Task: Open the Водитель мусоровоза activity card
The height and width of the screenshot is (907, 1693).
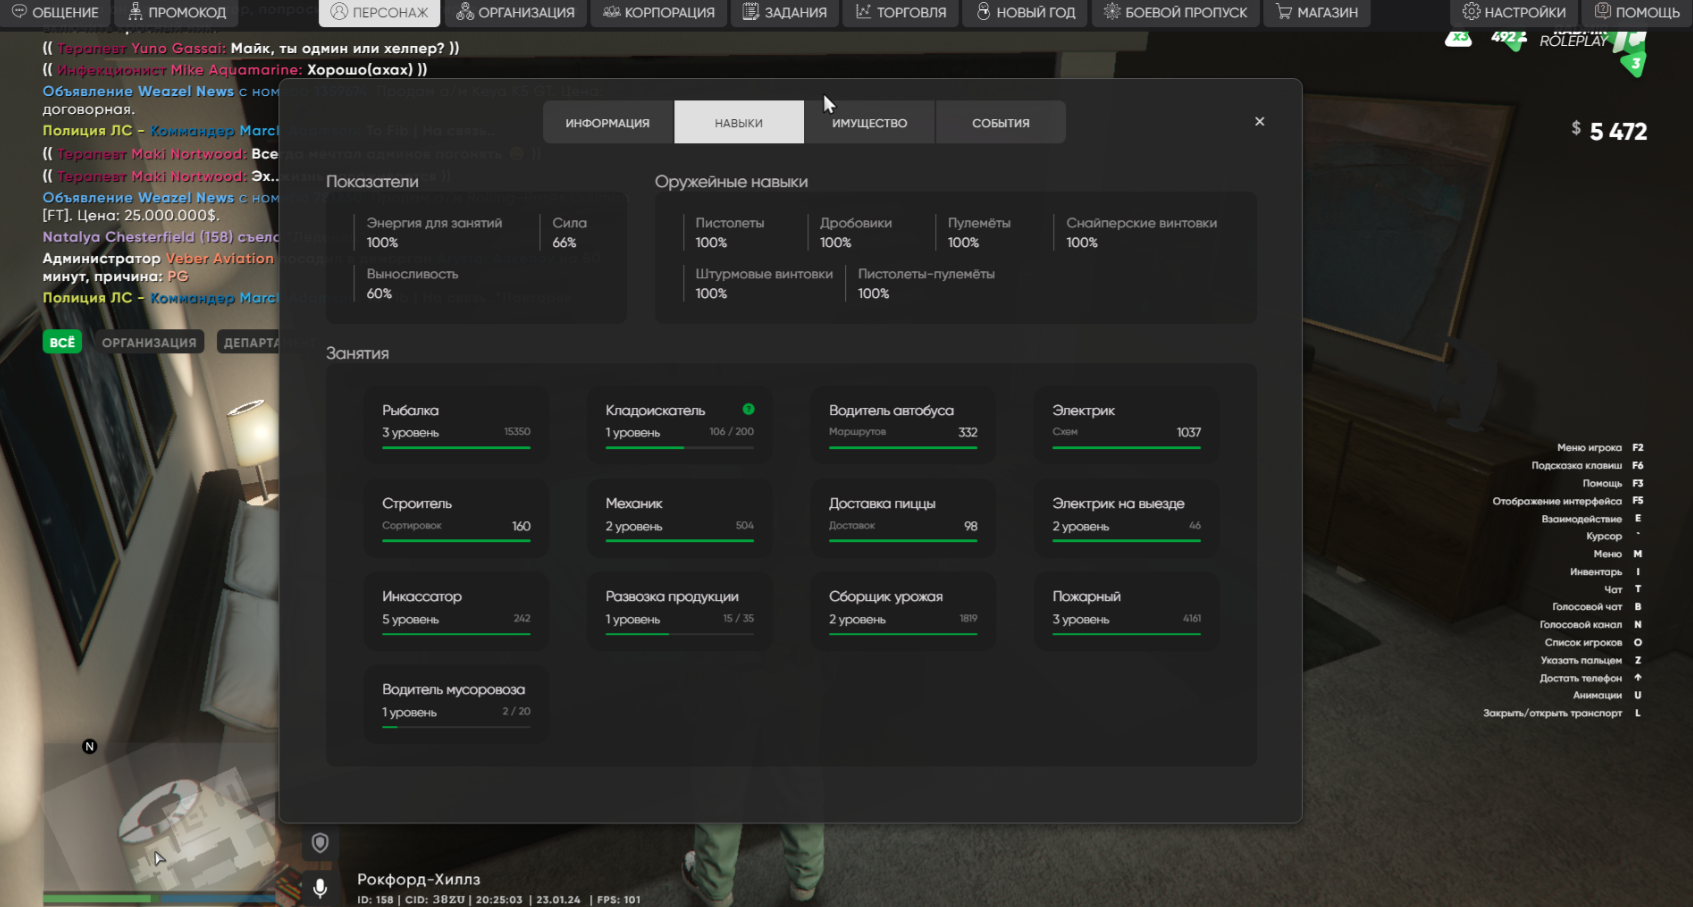Action: (x=456, y=703)
